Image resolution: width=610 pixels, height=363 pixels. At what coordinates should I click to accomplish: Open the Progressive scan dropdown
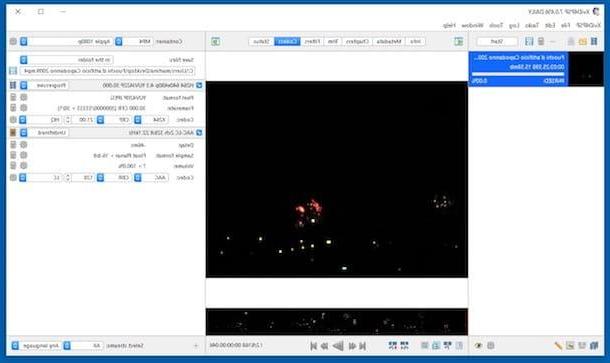44,85
